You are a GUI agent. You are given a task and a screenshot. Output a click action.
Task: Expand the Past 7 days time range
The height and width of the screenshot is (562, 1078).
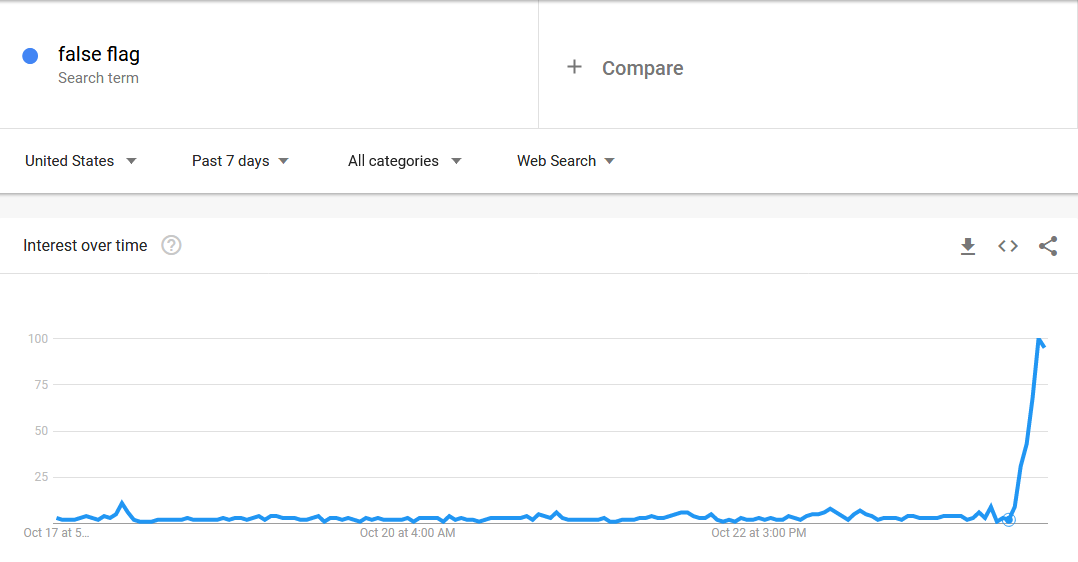[240, 161]
